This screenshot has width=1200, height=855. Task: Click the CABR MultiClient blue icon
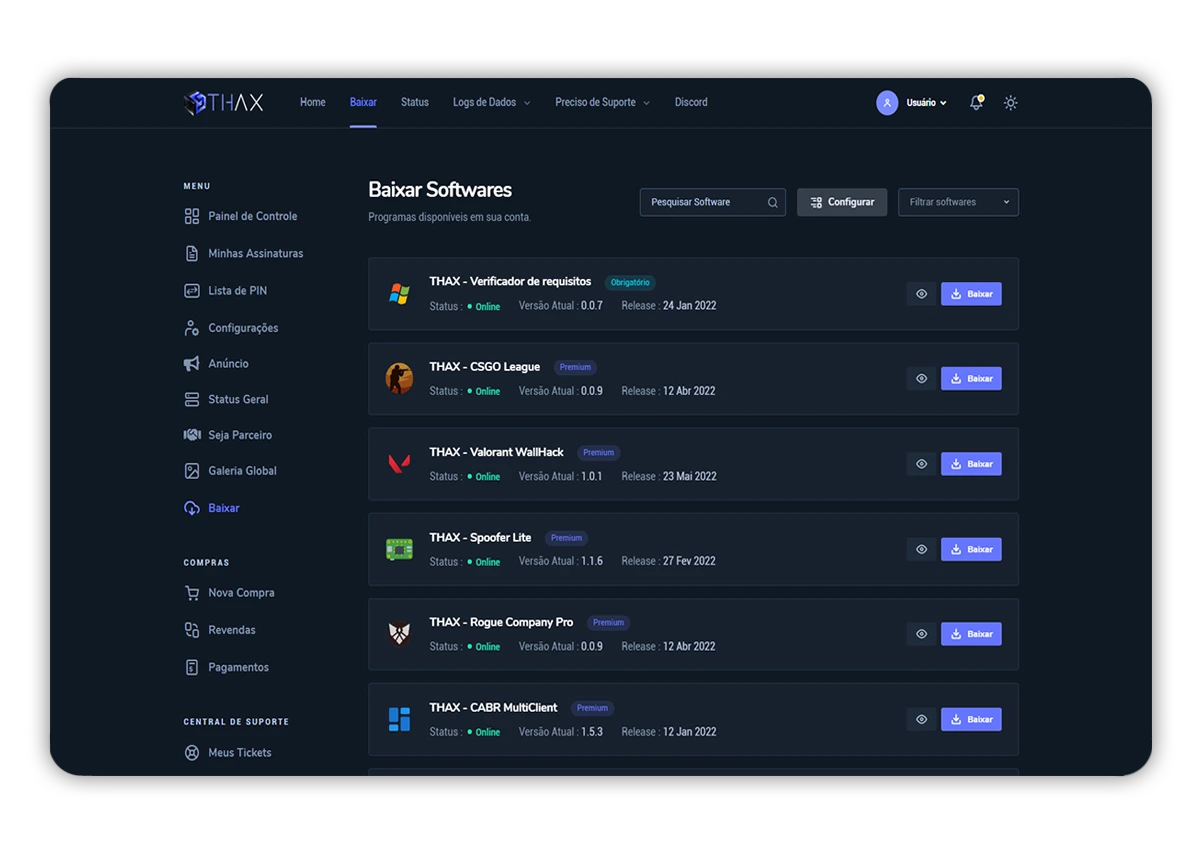(399, 719)
